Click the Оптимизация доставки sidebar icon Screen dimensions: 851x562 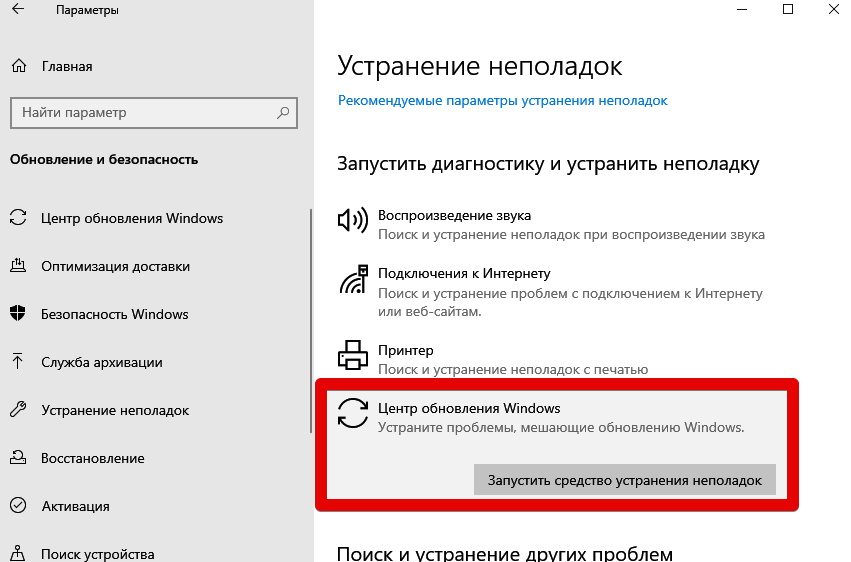[18, 266]
